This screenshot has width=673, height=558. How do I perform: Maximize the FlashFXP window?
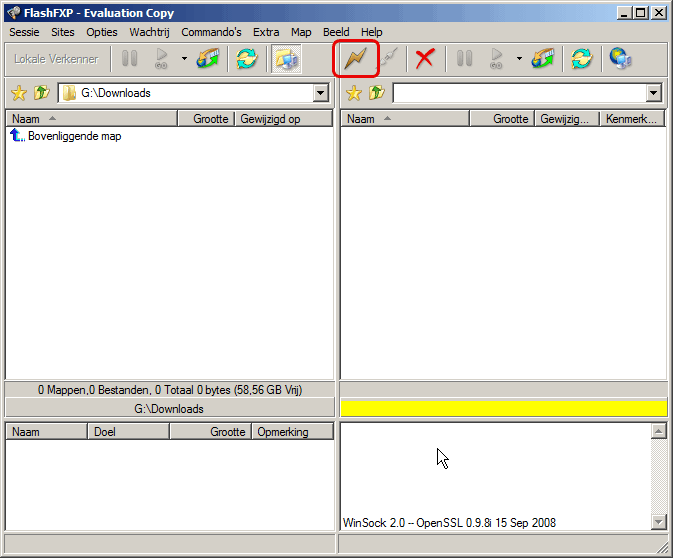[x=641, y=13]
